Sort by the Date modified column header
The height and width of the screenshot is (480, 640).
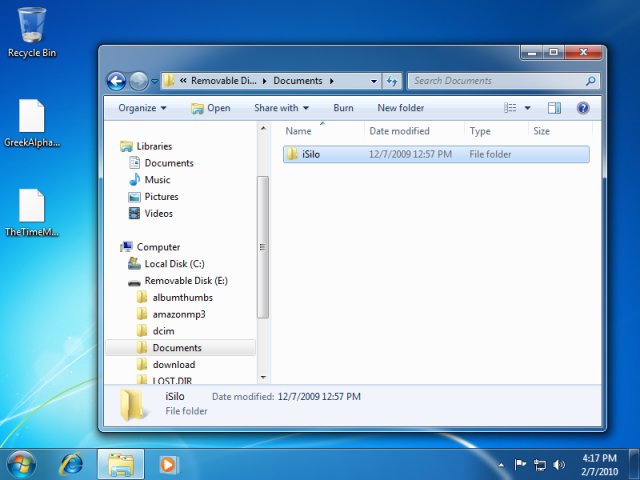tap(399, 131)
